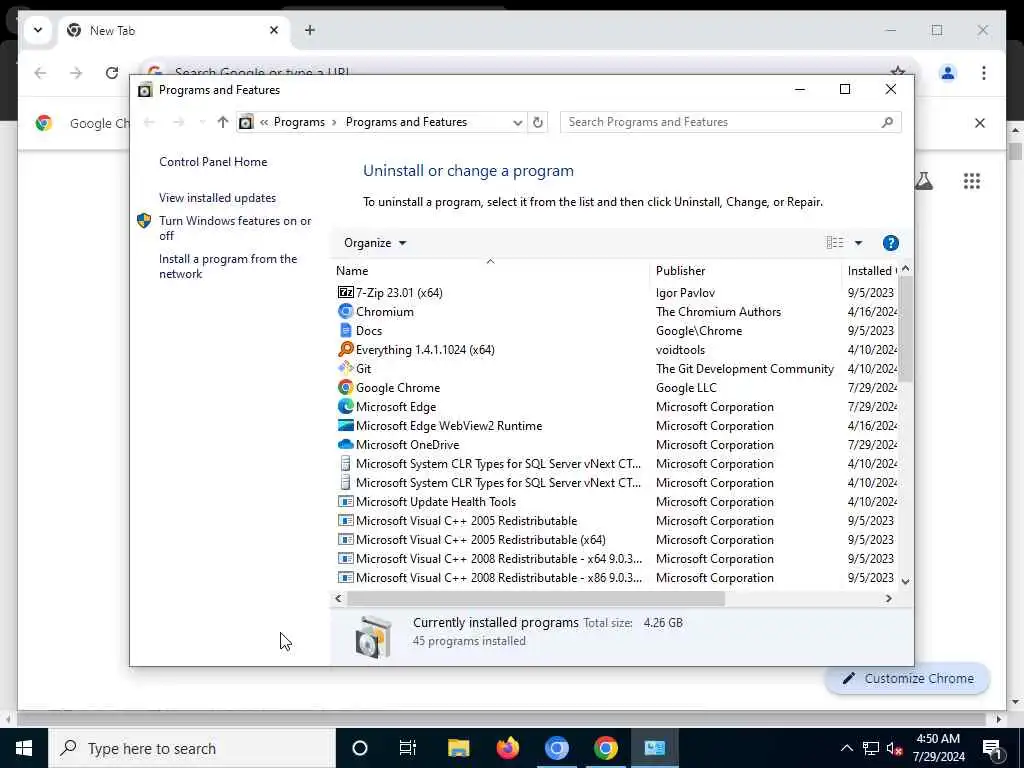Click the Igor Pavlov publisher cell
Image resolution: width=1024 pixels, height=768 pixels.
(685, 293)
